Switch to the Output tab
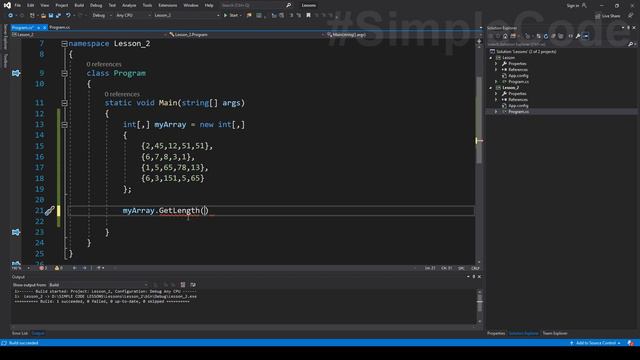Viewport: 640px width, 360px height. (38, 333)
